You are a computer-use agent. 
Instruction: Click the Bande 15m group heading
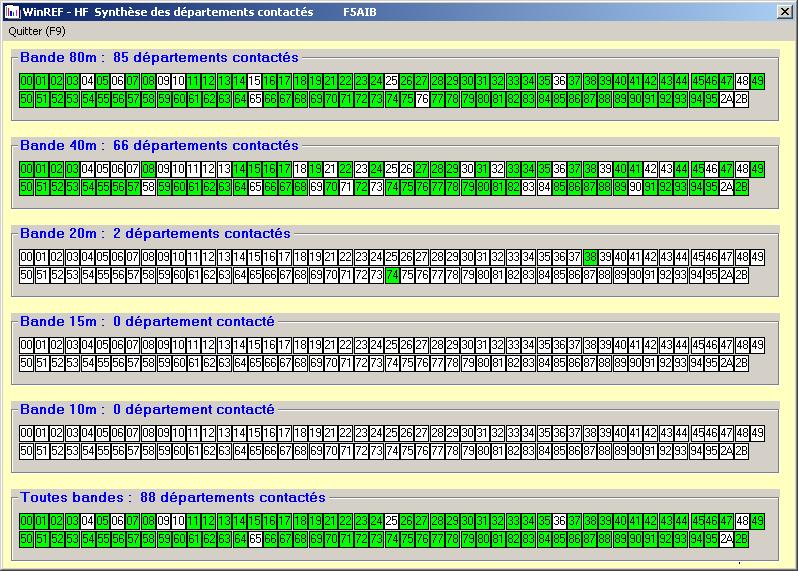[147, 322]
